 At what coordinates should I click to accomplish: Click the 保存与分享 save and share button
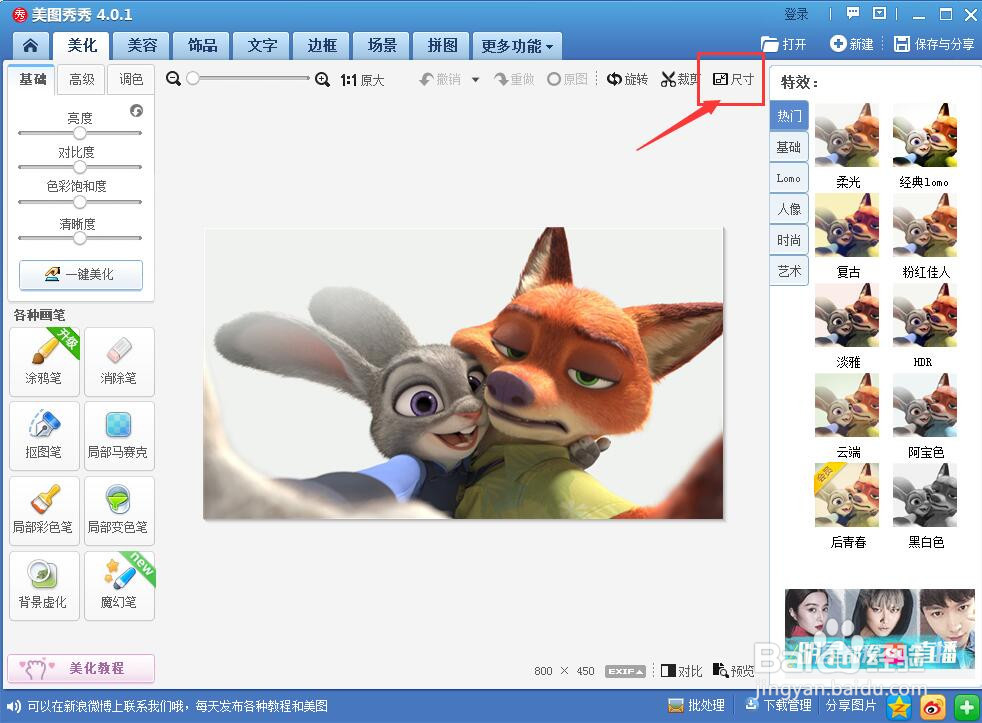tap(932, 45)
